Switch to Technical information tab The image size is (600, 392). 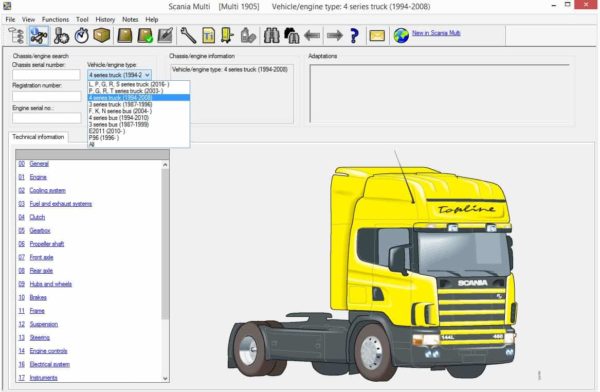click(x=38, y=137)
